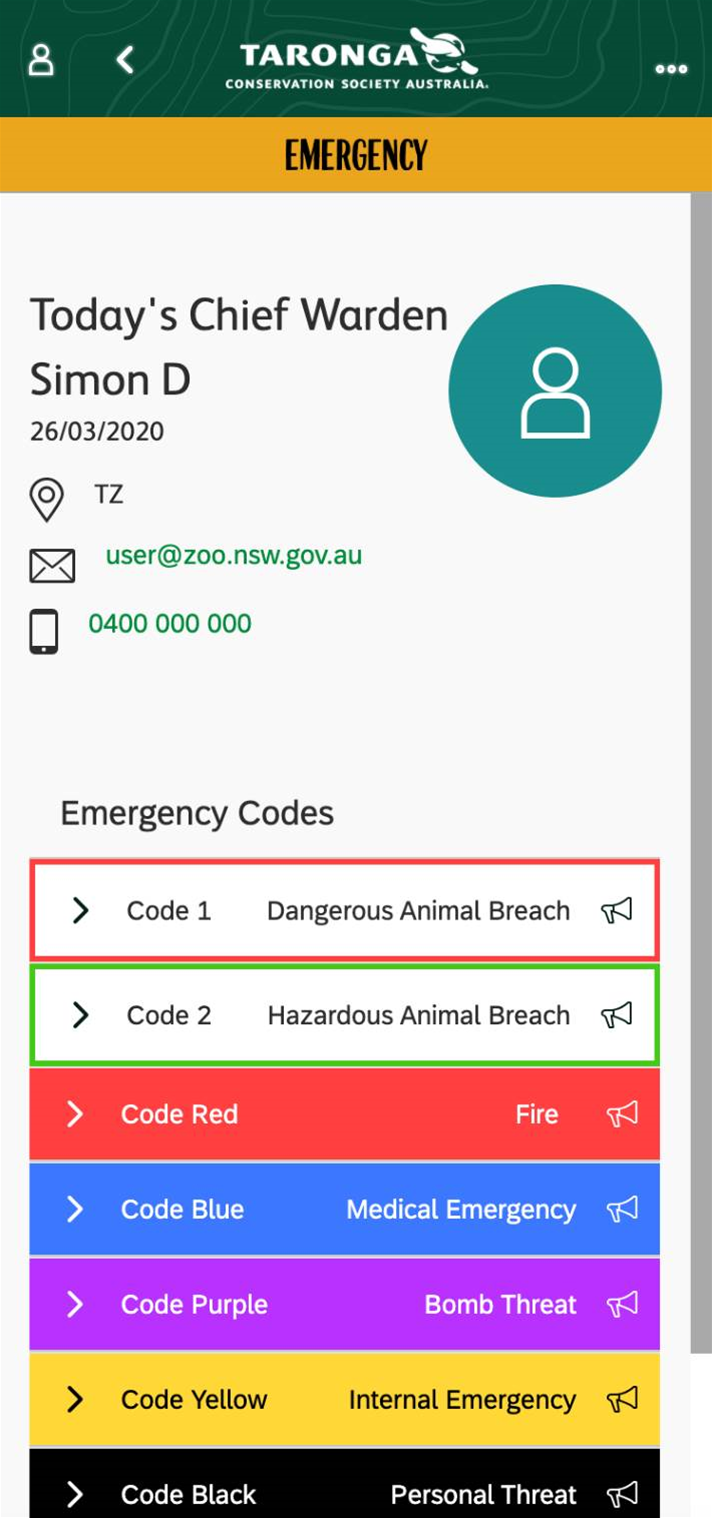Email user@zoo.nsw.gov.au link
This screenshot has height=1518, width=712.
pyautogui.click(x=234, y=555)
